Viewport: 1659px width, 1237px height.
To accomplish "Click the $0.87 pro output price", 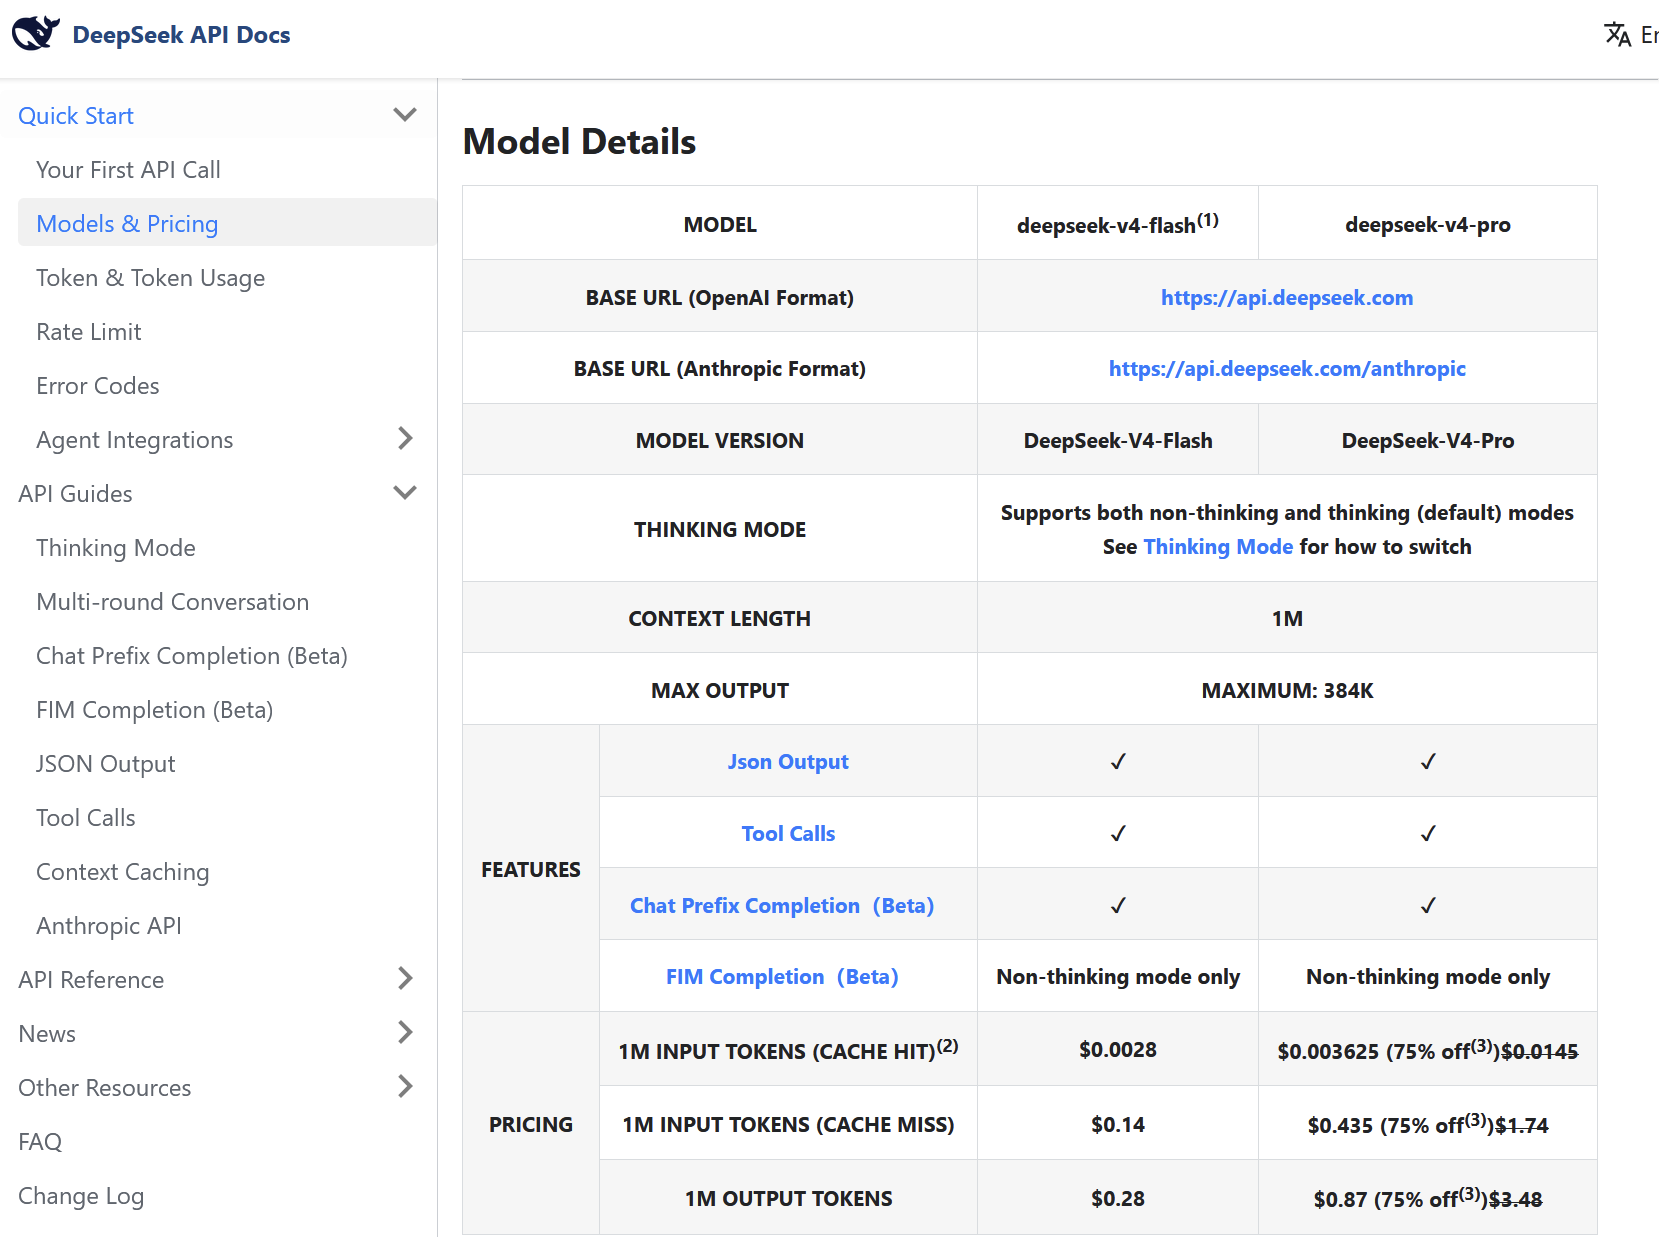I will tap(1341, 1199).
